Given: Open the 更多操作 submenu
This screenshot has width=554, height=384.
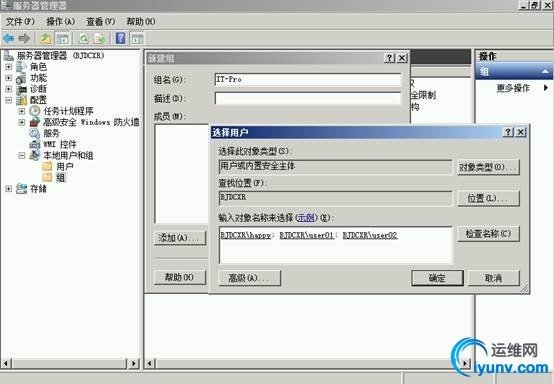Looking at the screenshot, I should (x=513, y=88).
